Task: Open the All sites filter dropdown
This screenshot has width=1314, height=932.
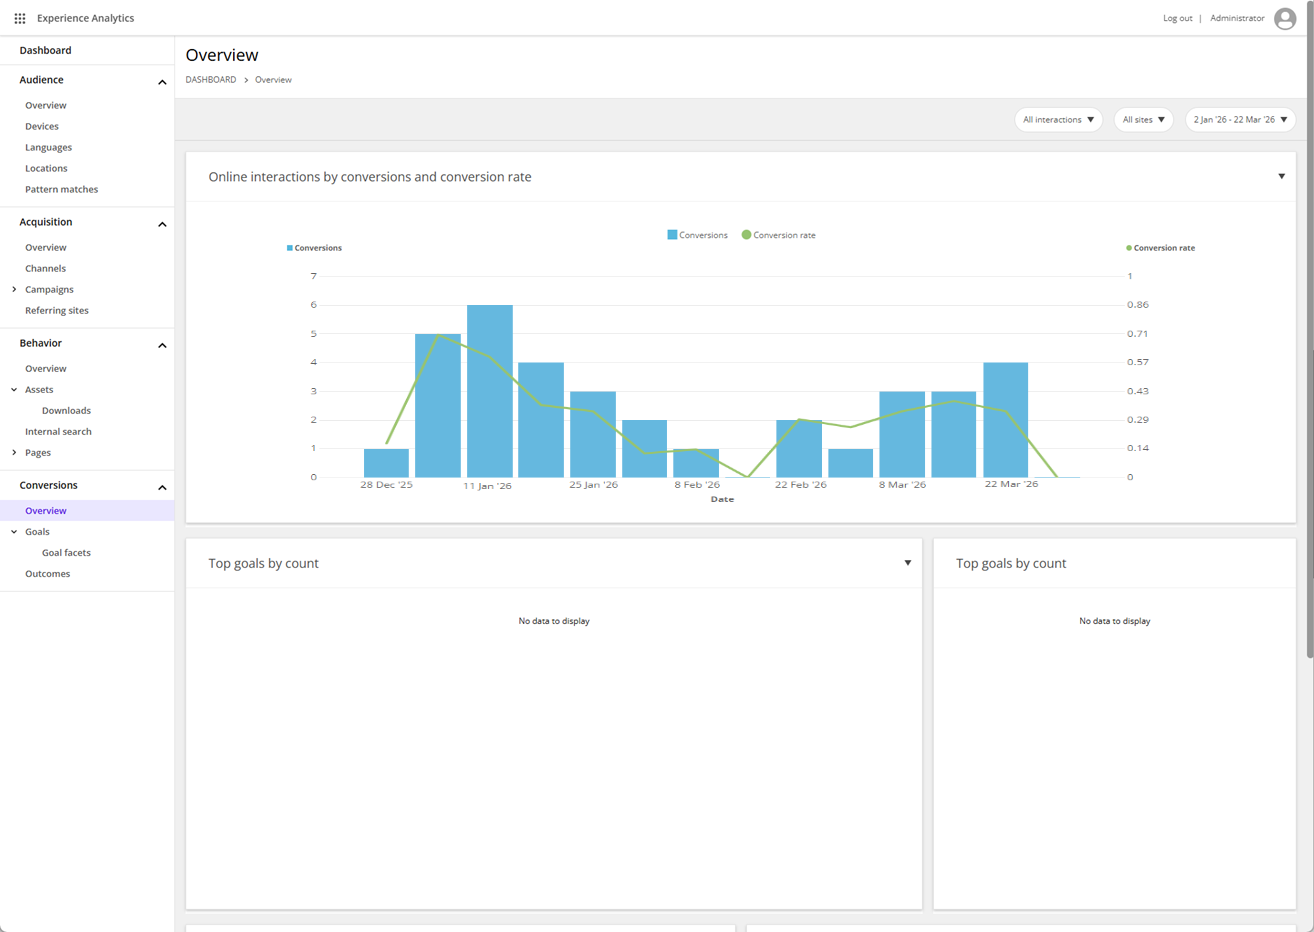Action: tap(1143, 119)
